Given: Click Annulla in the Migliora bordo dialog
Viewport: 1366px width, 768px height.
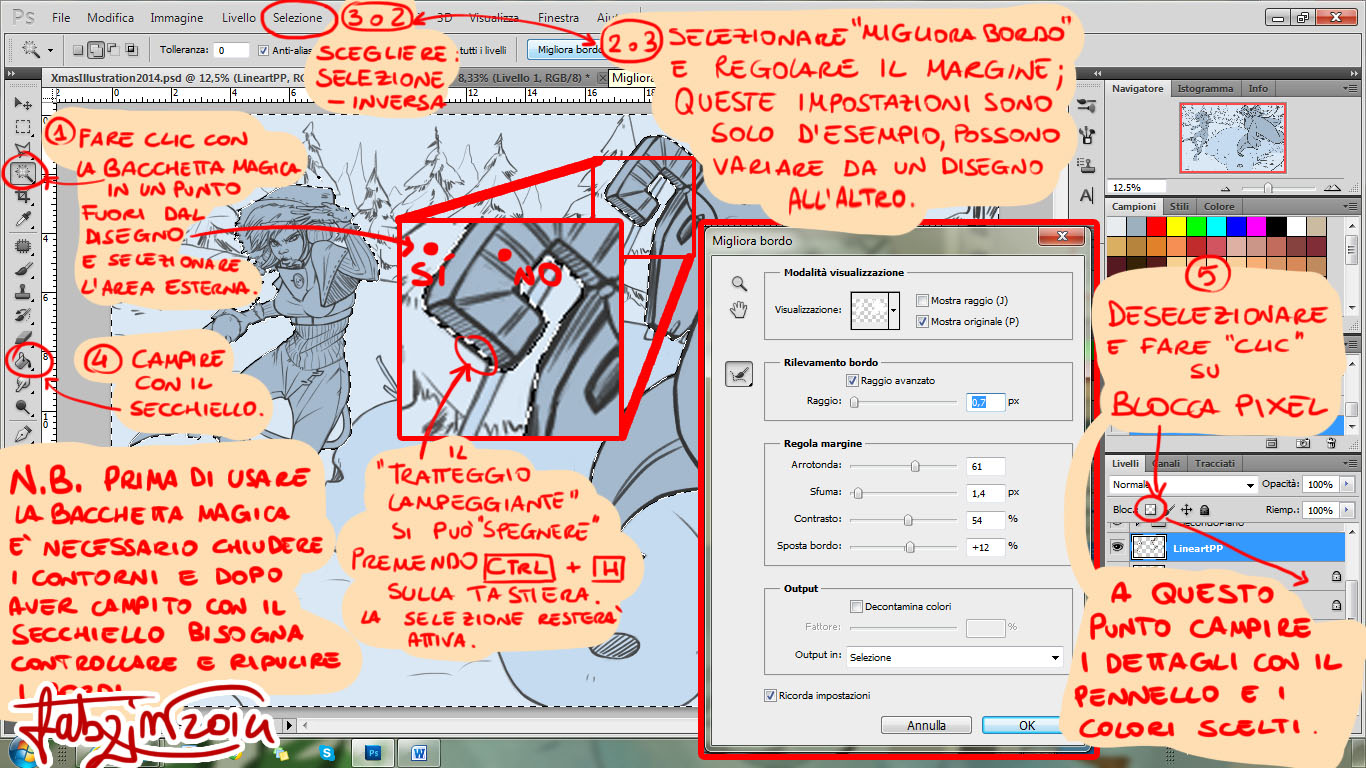Looking at the screenshot, I should click(926, 726).
